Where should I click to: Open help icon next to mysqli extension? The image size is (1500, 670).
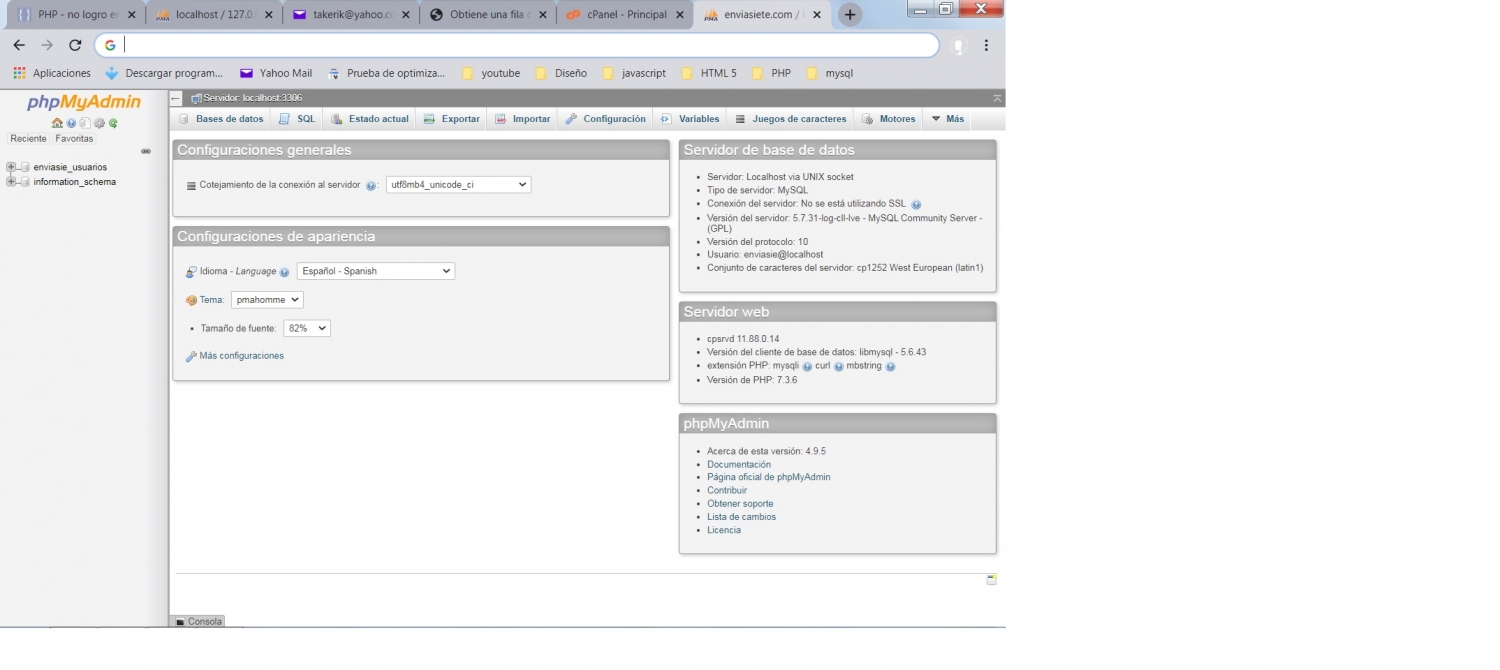(807, 367)
